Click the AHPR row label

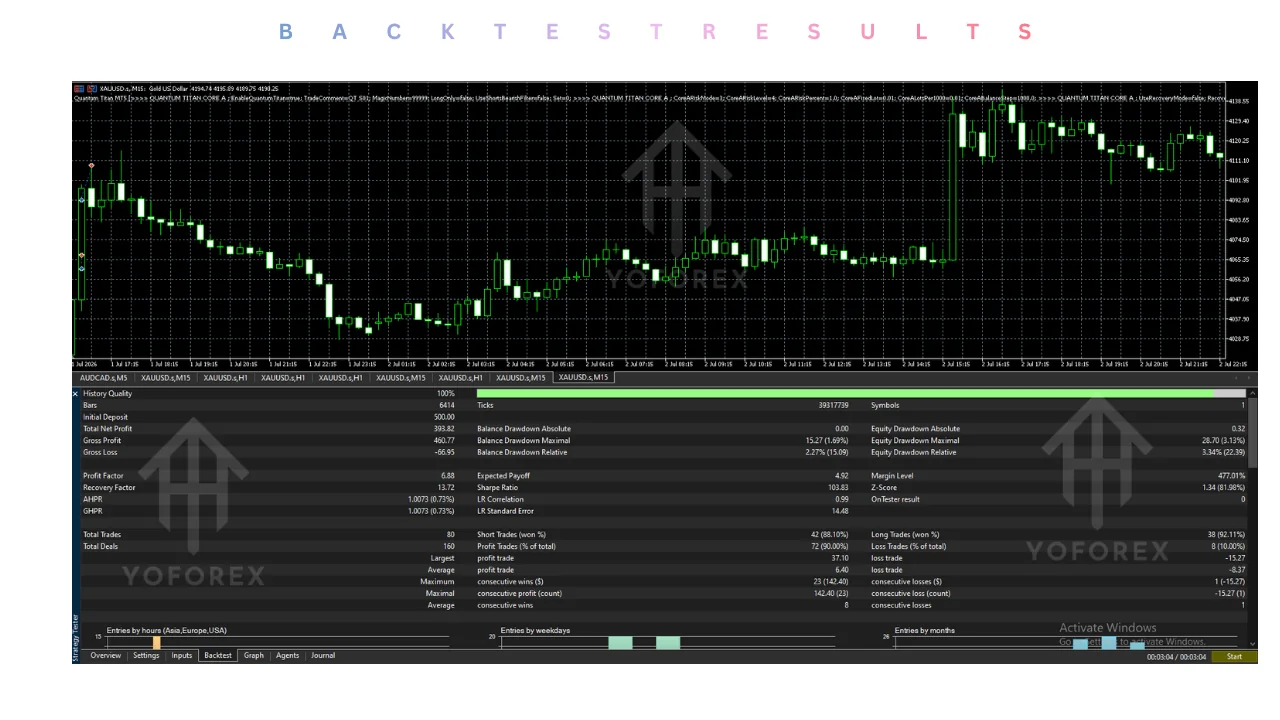93,499
